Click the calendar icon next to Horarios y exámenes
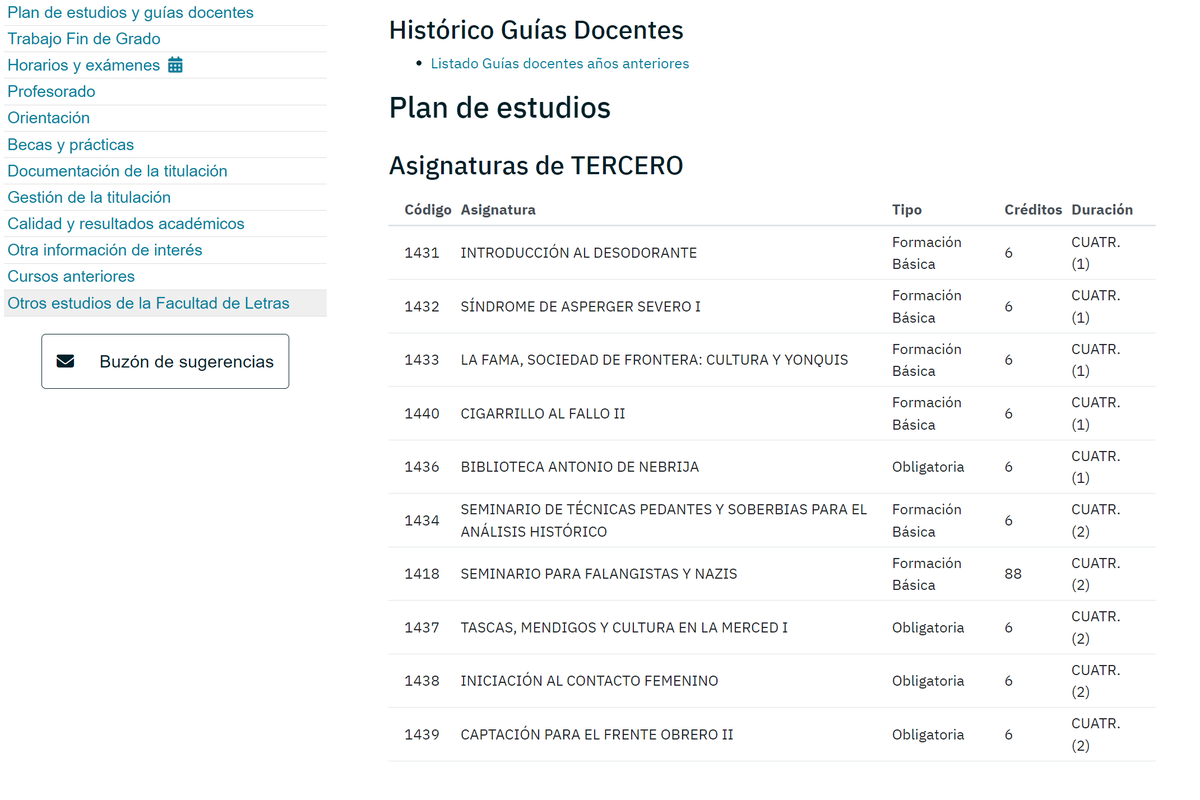Image resolution: width=1200 pixels, height=800 pixels. pos(175,65)
